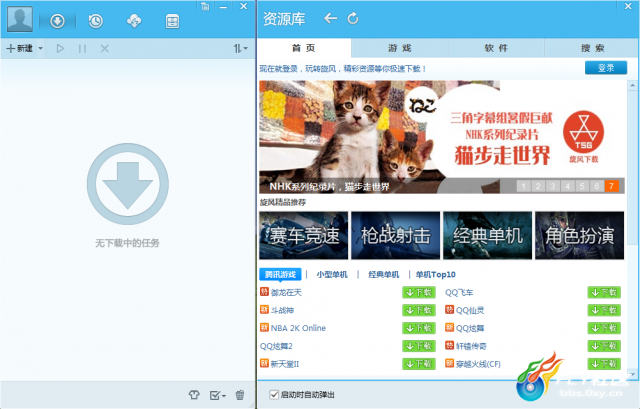Click 新建 to create a new task
Viewport: 640px width, 409px height.
point(19,49)
